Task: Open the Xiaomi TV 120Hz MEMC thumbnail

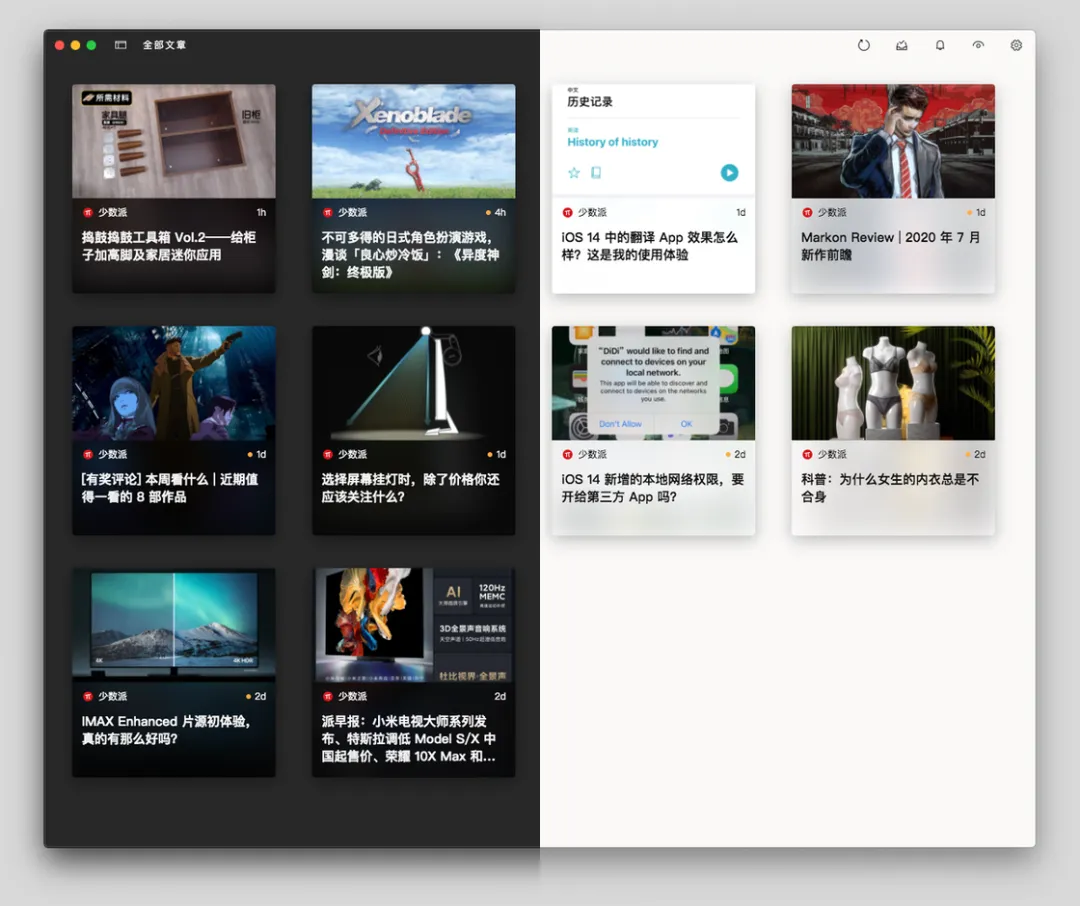Action: click(x=413, y=625)
